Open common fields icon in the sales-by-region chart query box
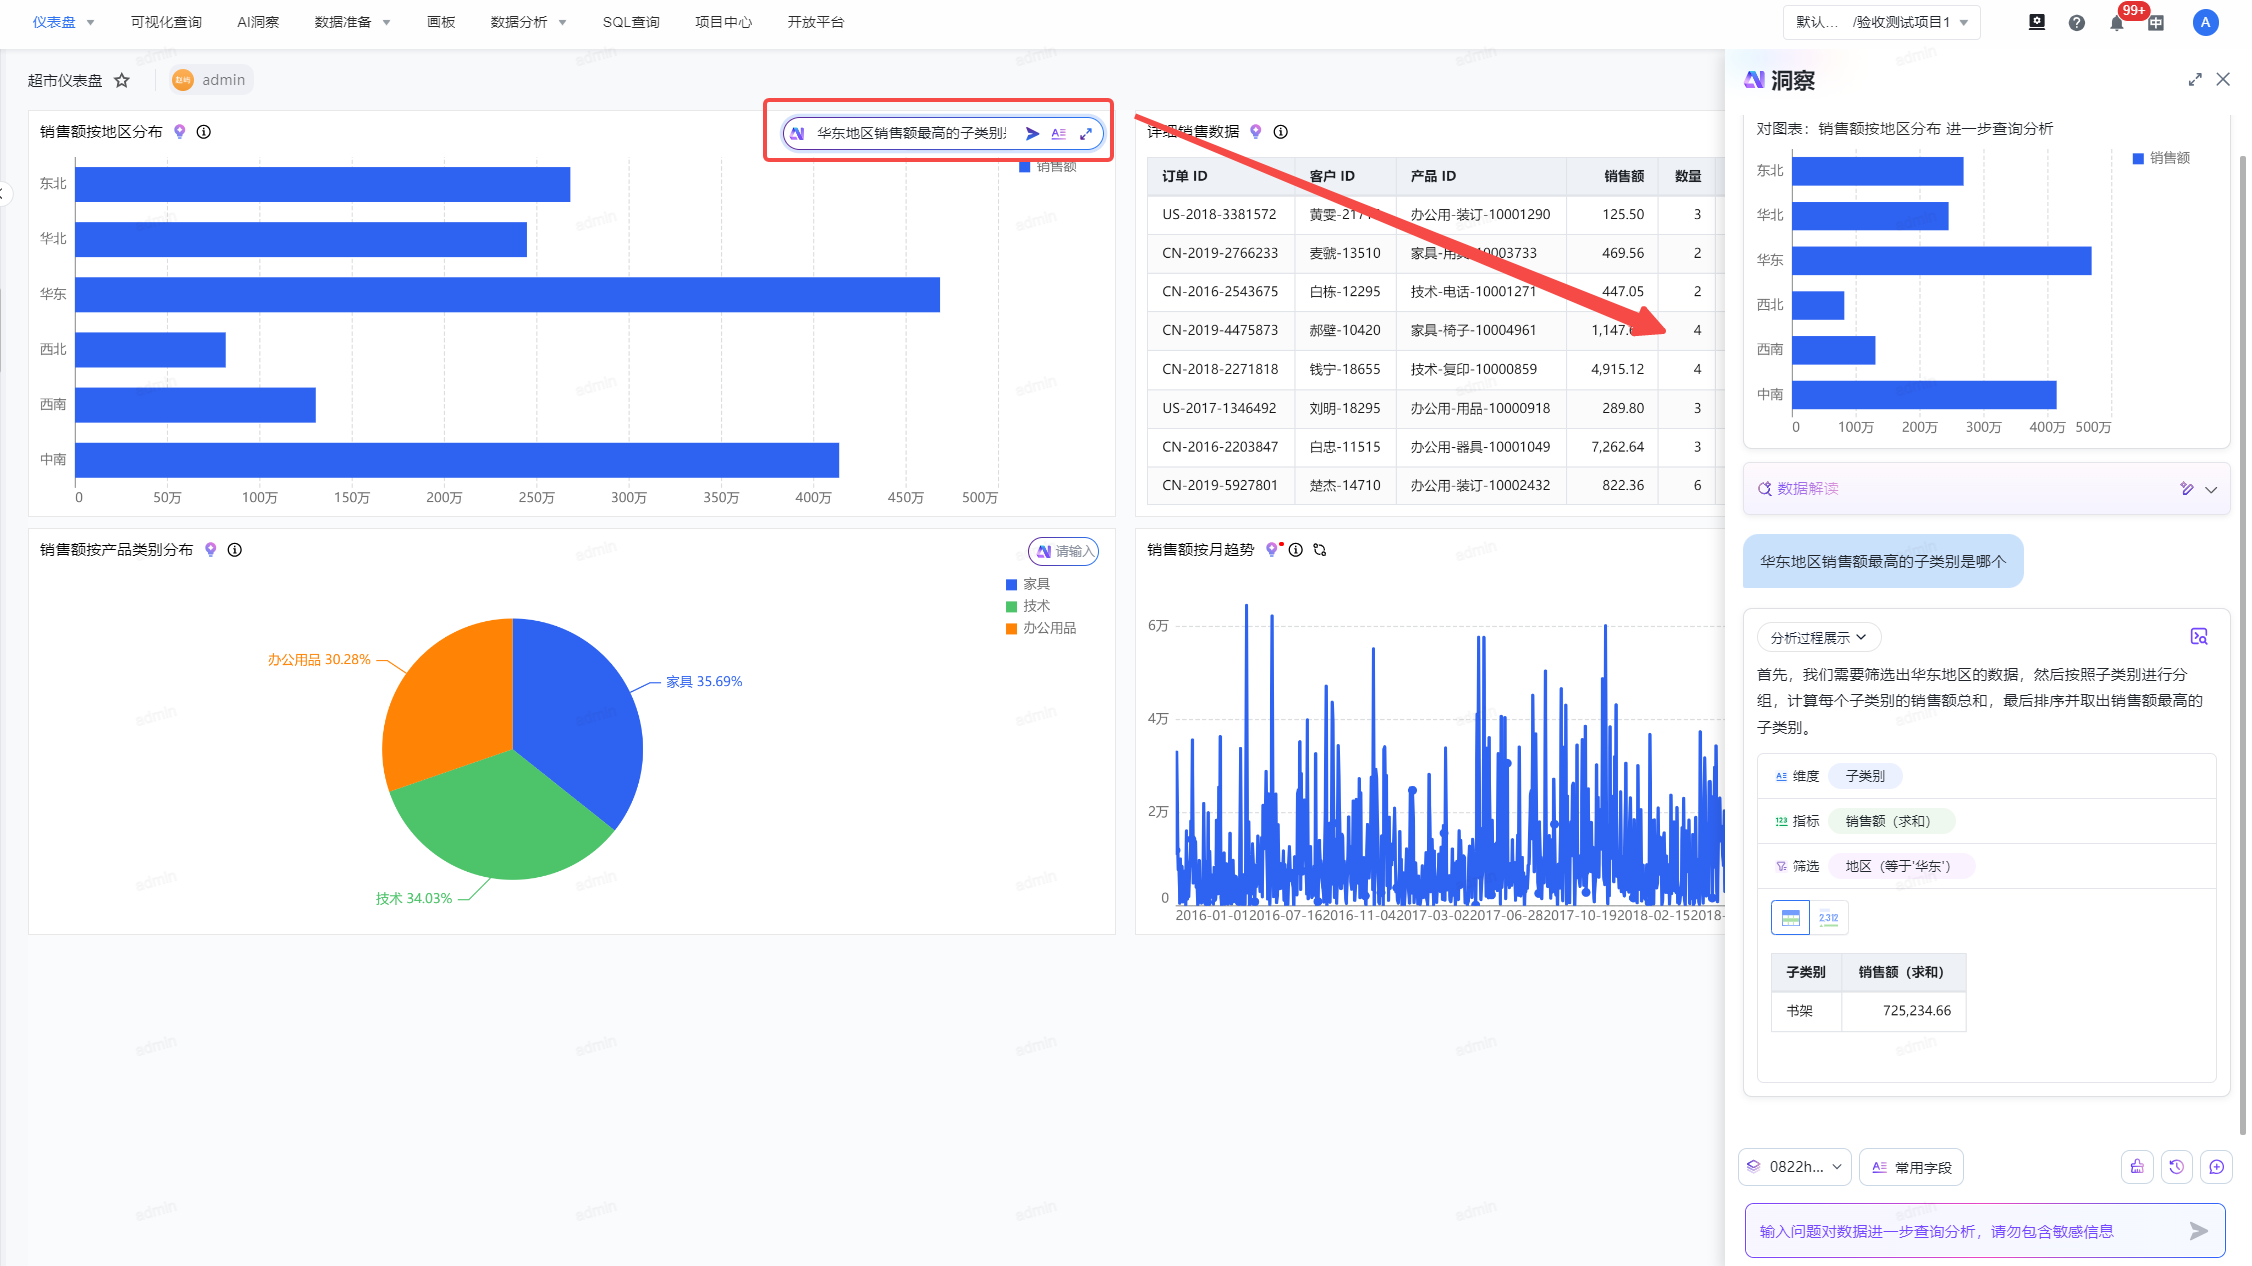 (1059, 133)
